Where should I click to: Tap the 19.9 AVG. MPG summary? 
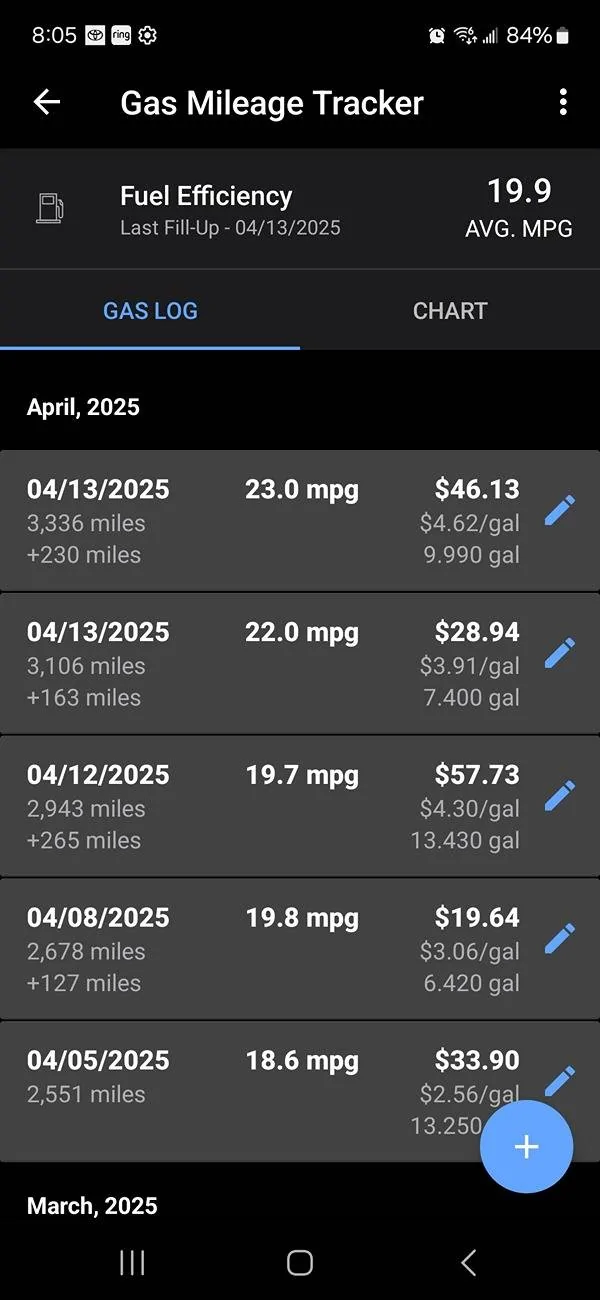(518, 208)
